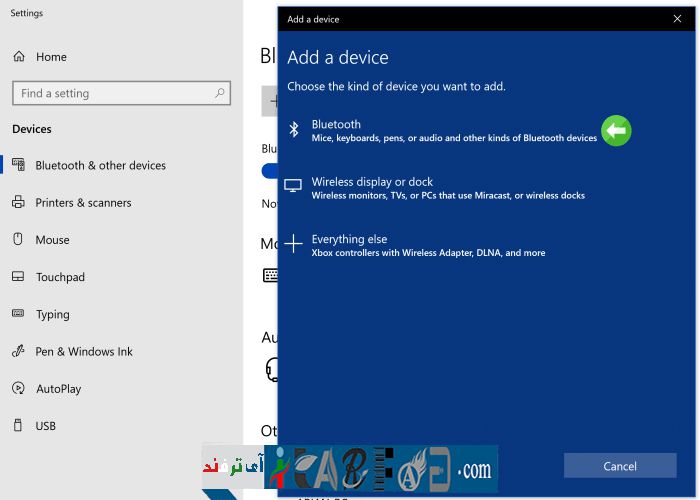Click the Bluetooth symbol icon in dialog
This screenshot has height=500, width=700.
(294, 129)
